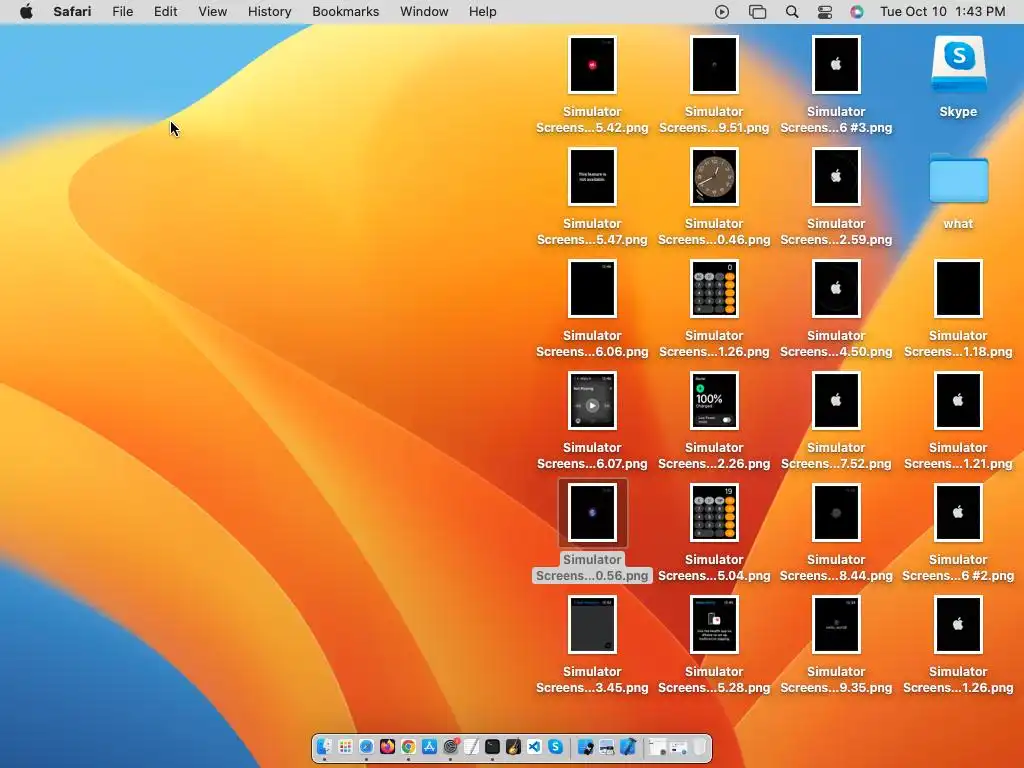The image size is (1024, 768).
Task: Open Skype from the Dock
Action: [x=556, y=746]
